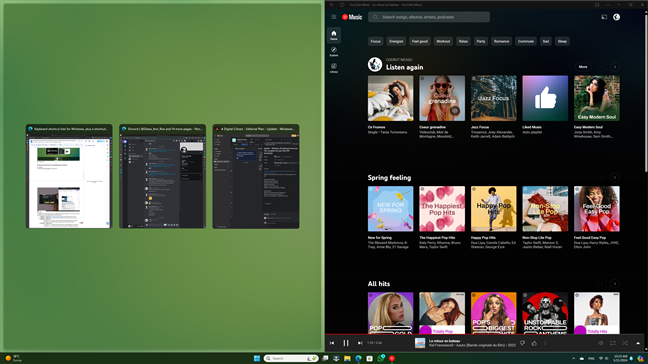
Task: Like the current song with thumbs up
Action: point(534,343)
